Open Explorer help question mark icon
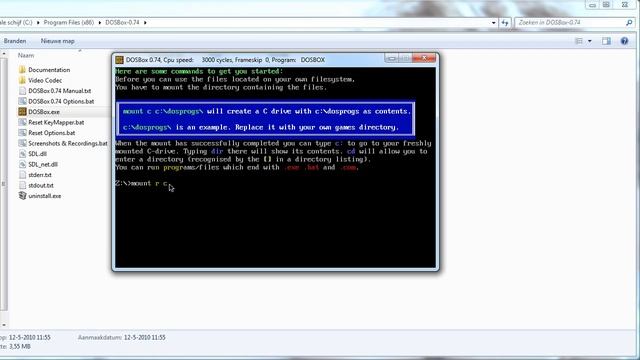 [x=624, y=41]
